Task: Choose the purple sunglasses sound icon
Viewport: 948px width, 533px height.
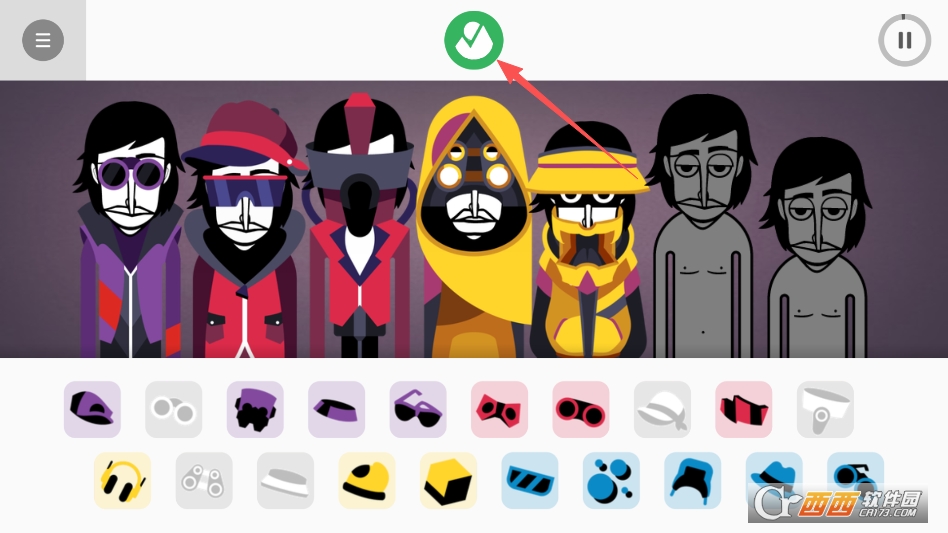Action: click(x=418, y=409)
